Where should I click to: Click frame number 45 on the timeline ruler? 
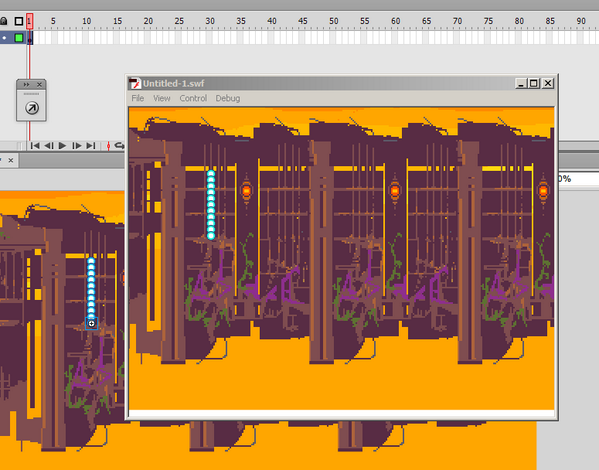[303, 21]
